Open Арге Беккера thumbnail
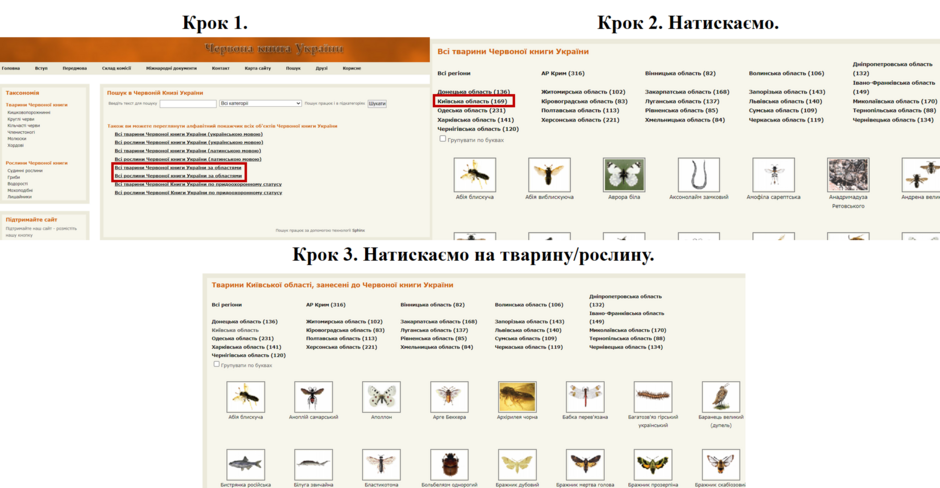Image resolution: width=940 pixels, height=488 pixels. click(449, 397)
